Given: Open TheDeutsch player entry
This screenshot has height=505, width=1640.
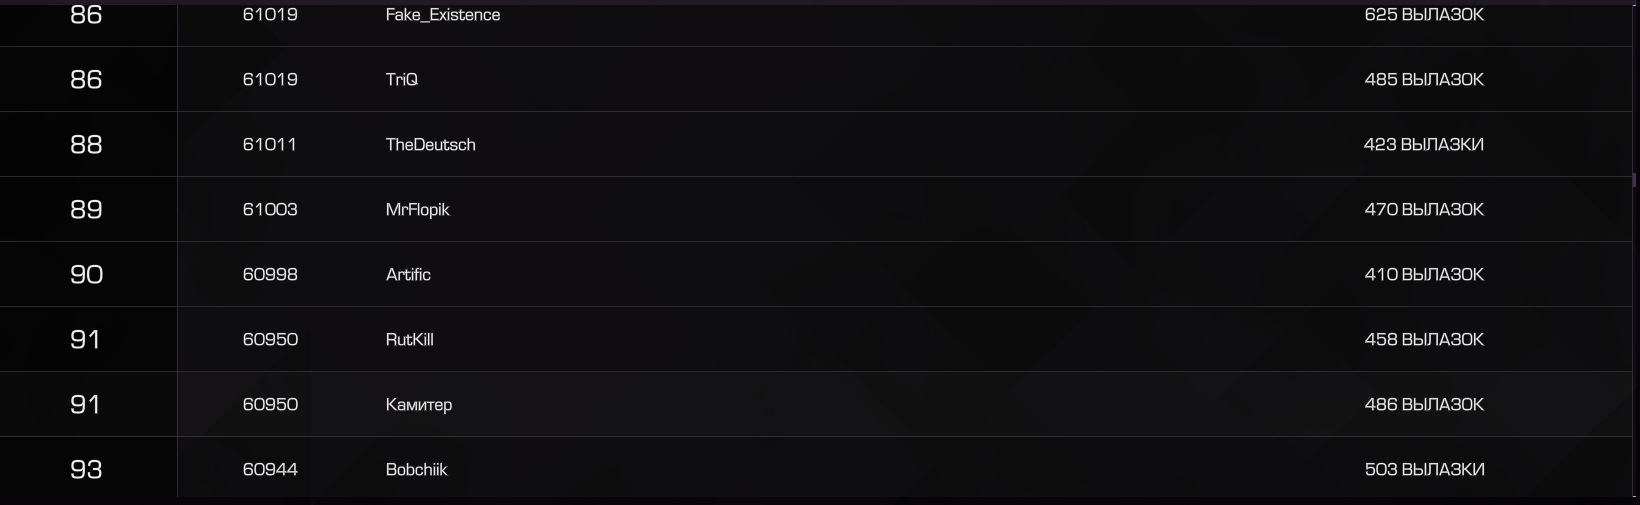Looking at the screenshot, I should tap(431, 144).
